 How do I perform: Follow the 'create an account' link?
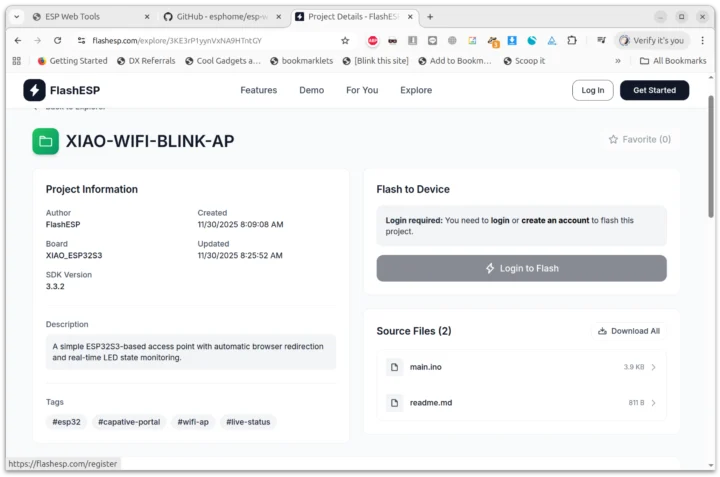pyautogui.click(x=555, y=220)
